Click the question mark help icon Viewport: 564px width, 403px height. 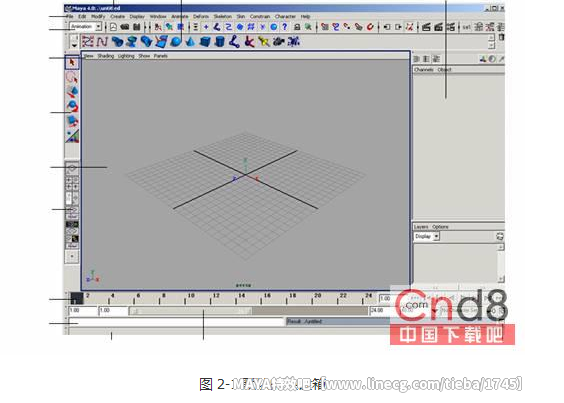(285, 27)
